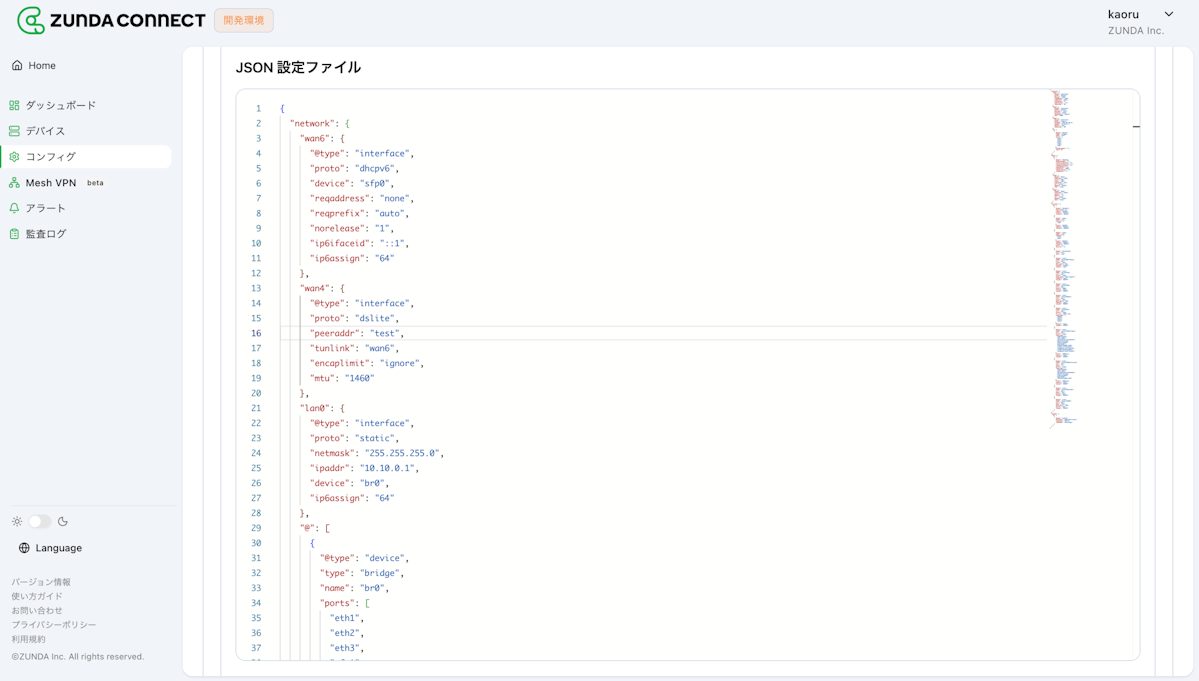Open the kaoru account dropdown chevron
Viewport: 1199px width, 681px height.
(x=1168, y=15)
